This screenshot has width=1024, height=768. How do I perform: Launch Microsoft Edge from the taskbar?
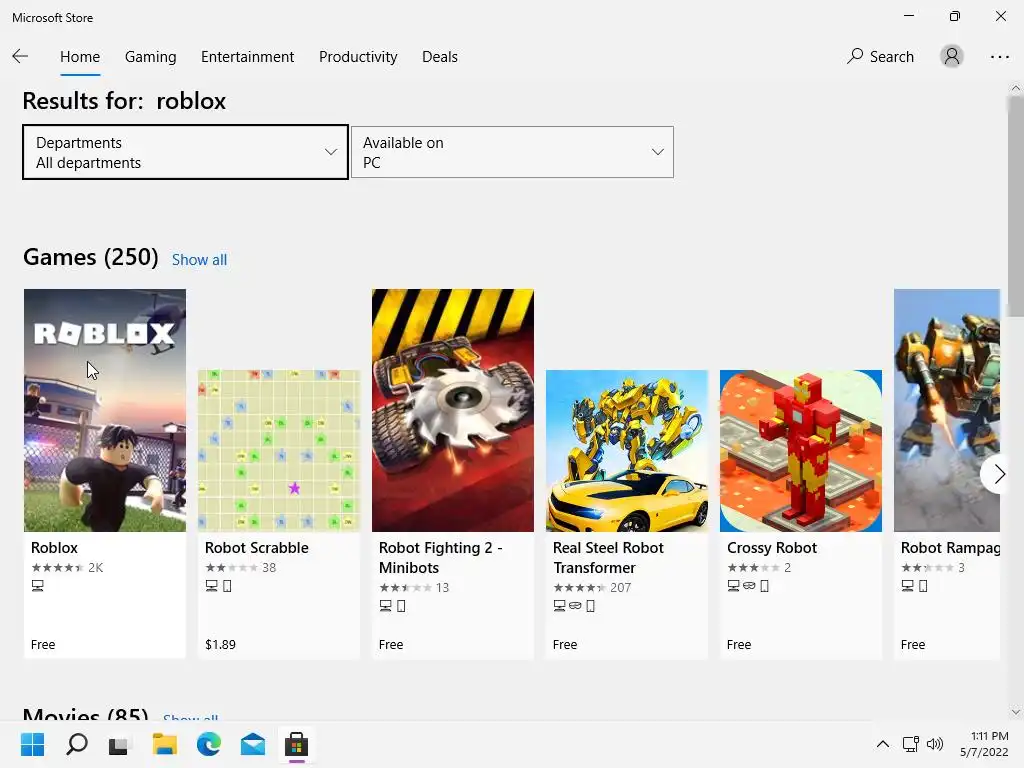click(x=208, y=744)
